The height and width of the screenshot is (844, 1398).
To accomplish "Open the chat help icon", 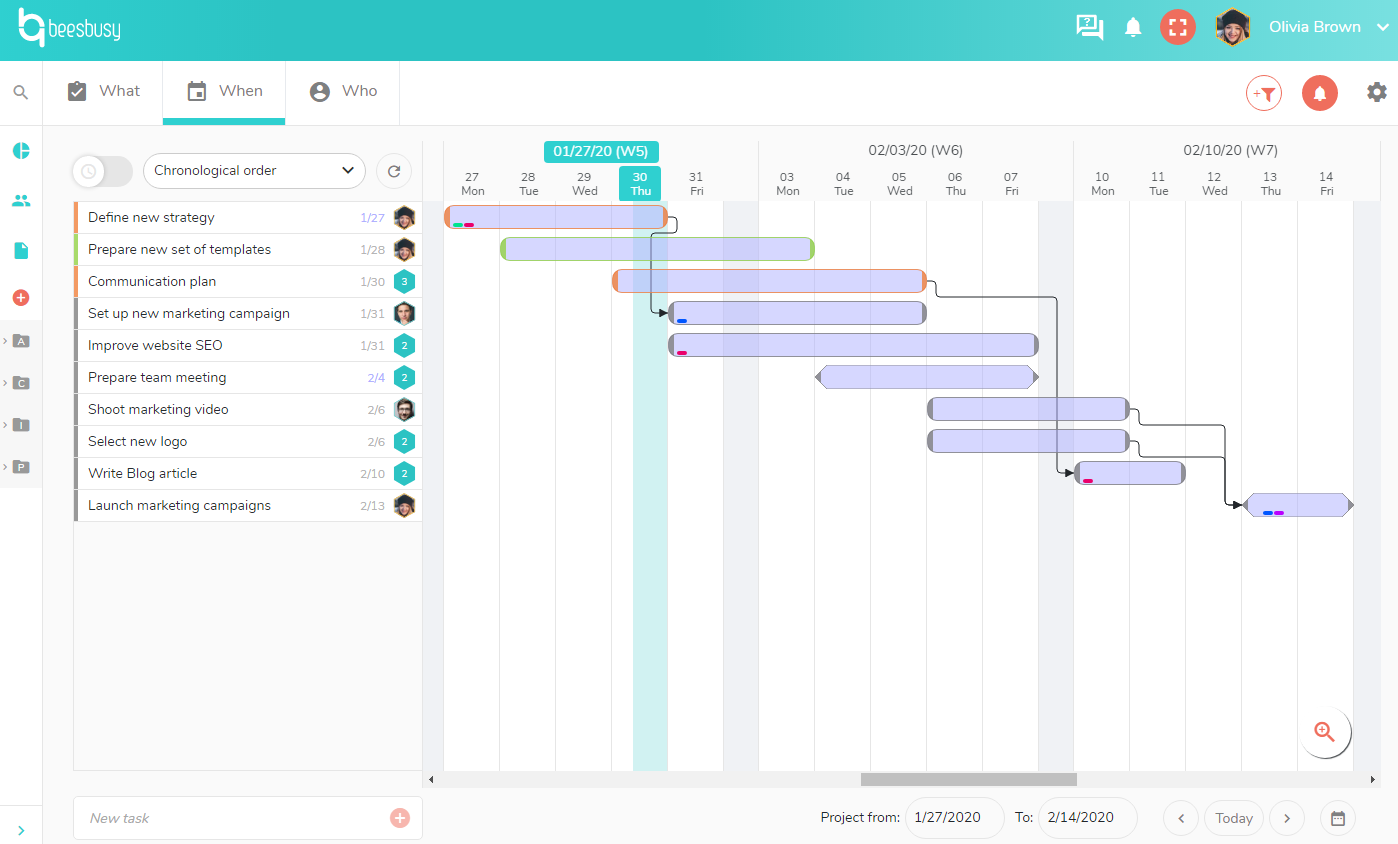I will [x=1089, y=27].
